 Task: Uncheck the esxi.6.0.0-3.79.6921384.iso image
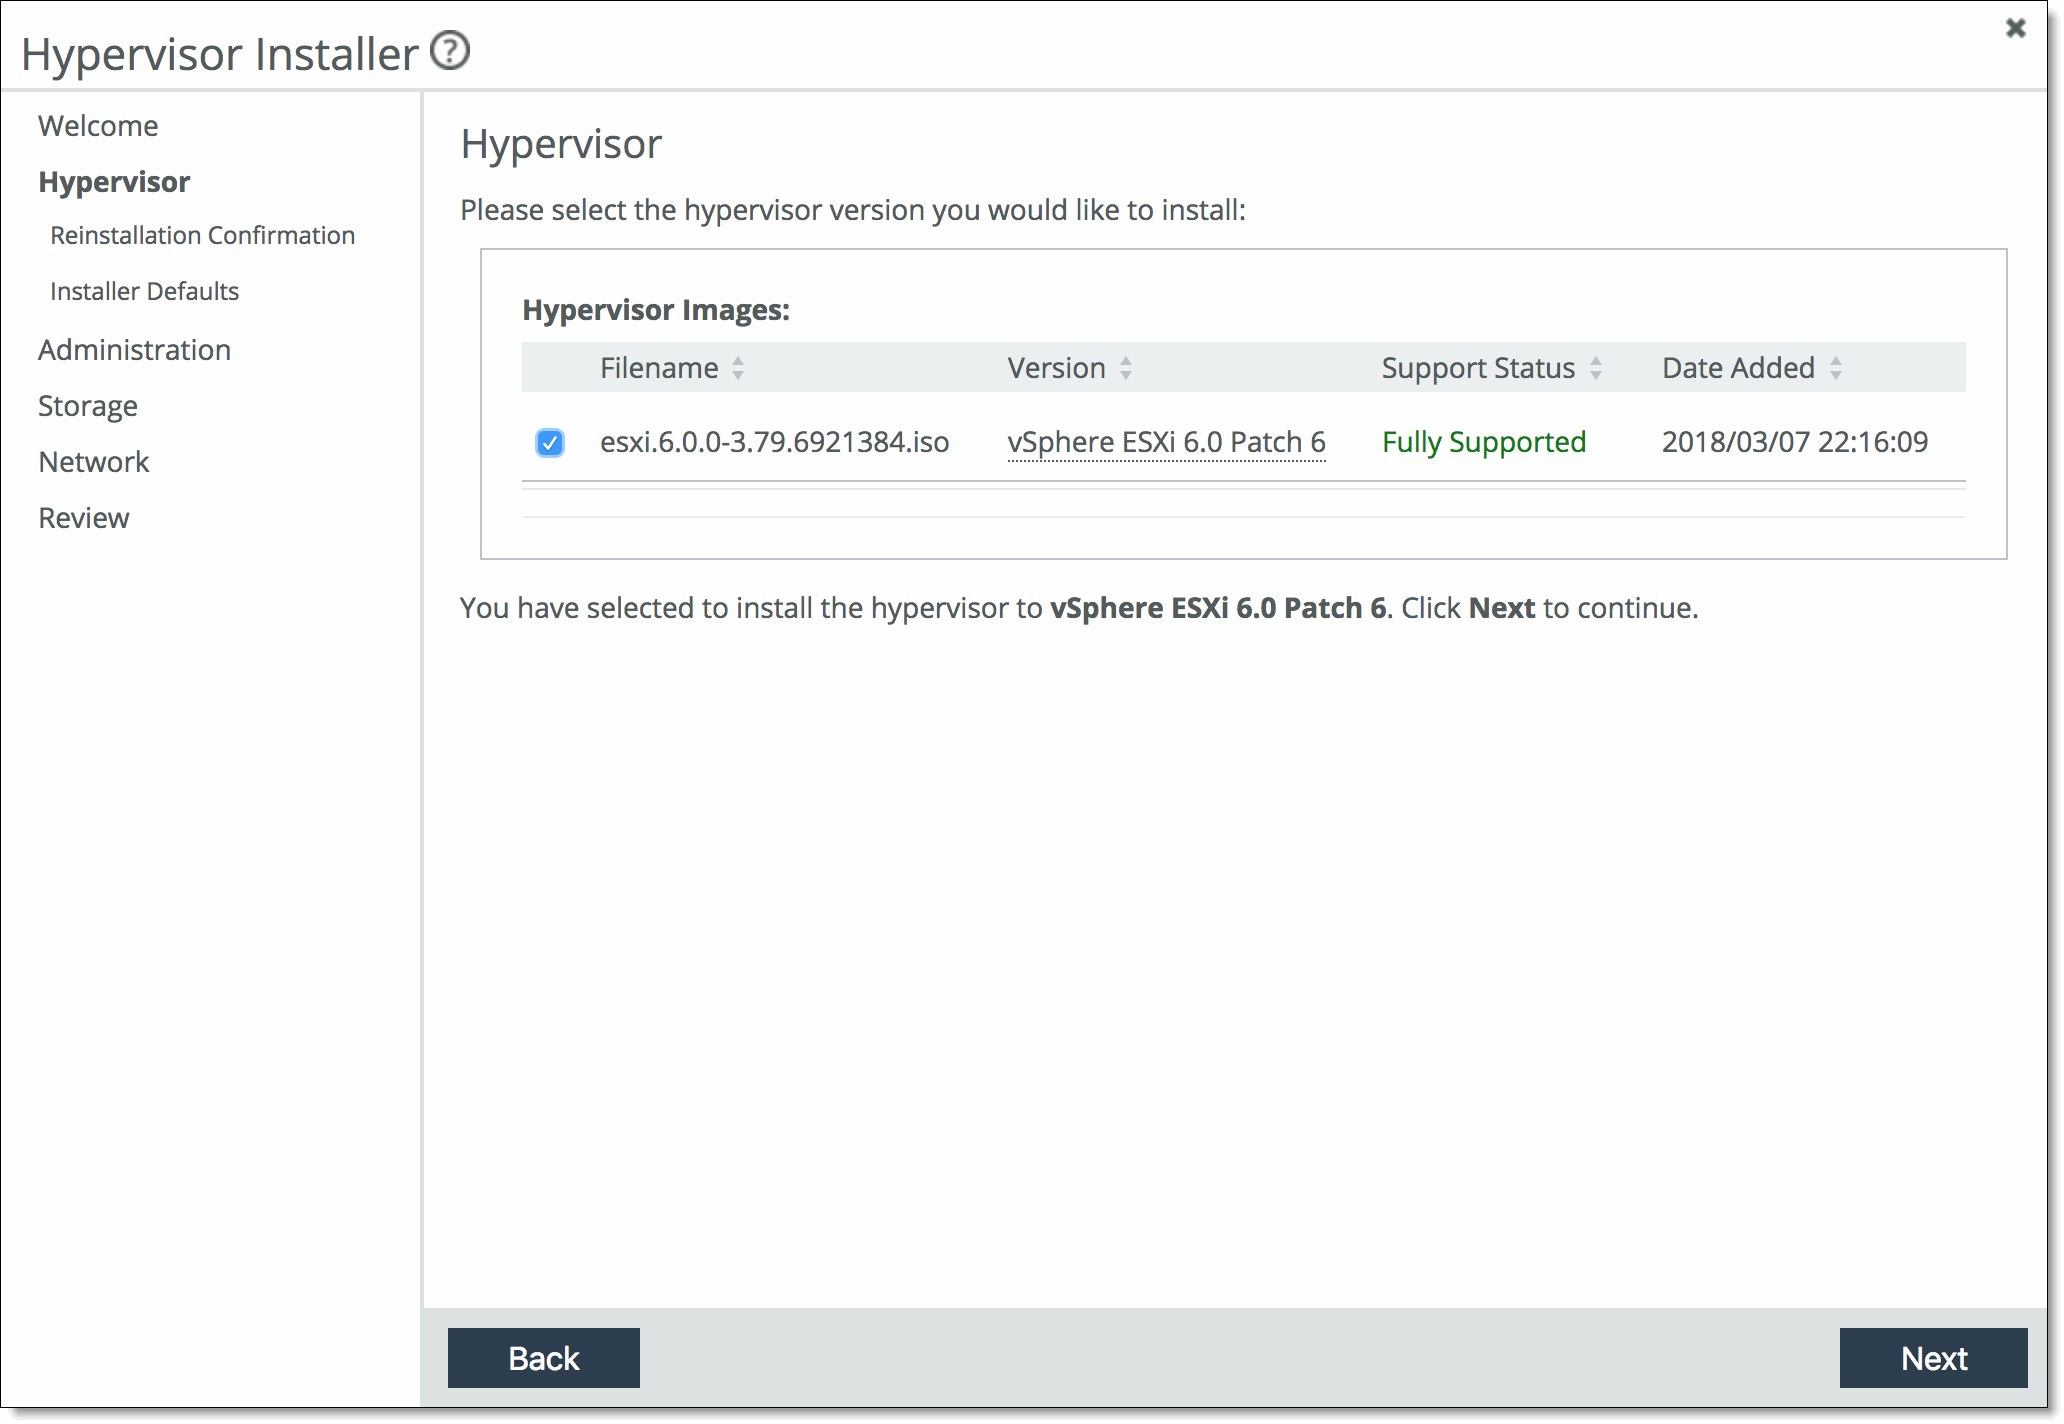tap(549, 443)
